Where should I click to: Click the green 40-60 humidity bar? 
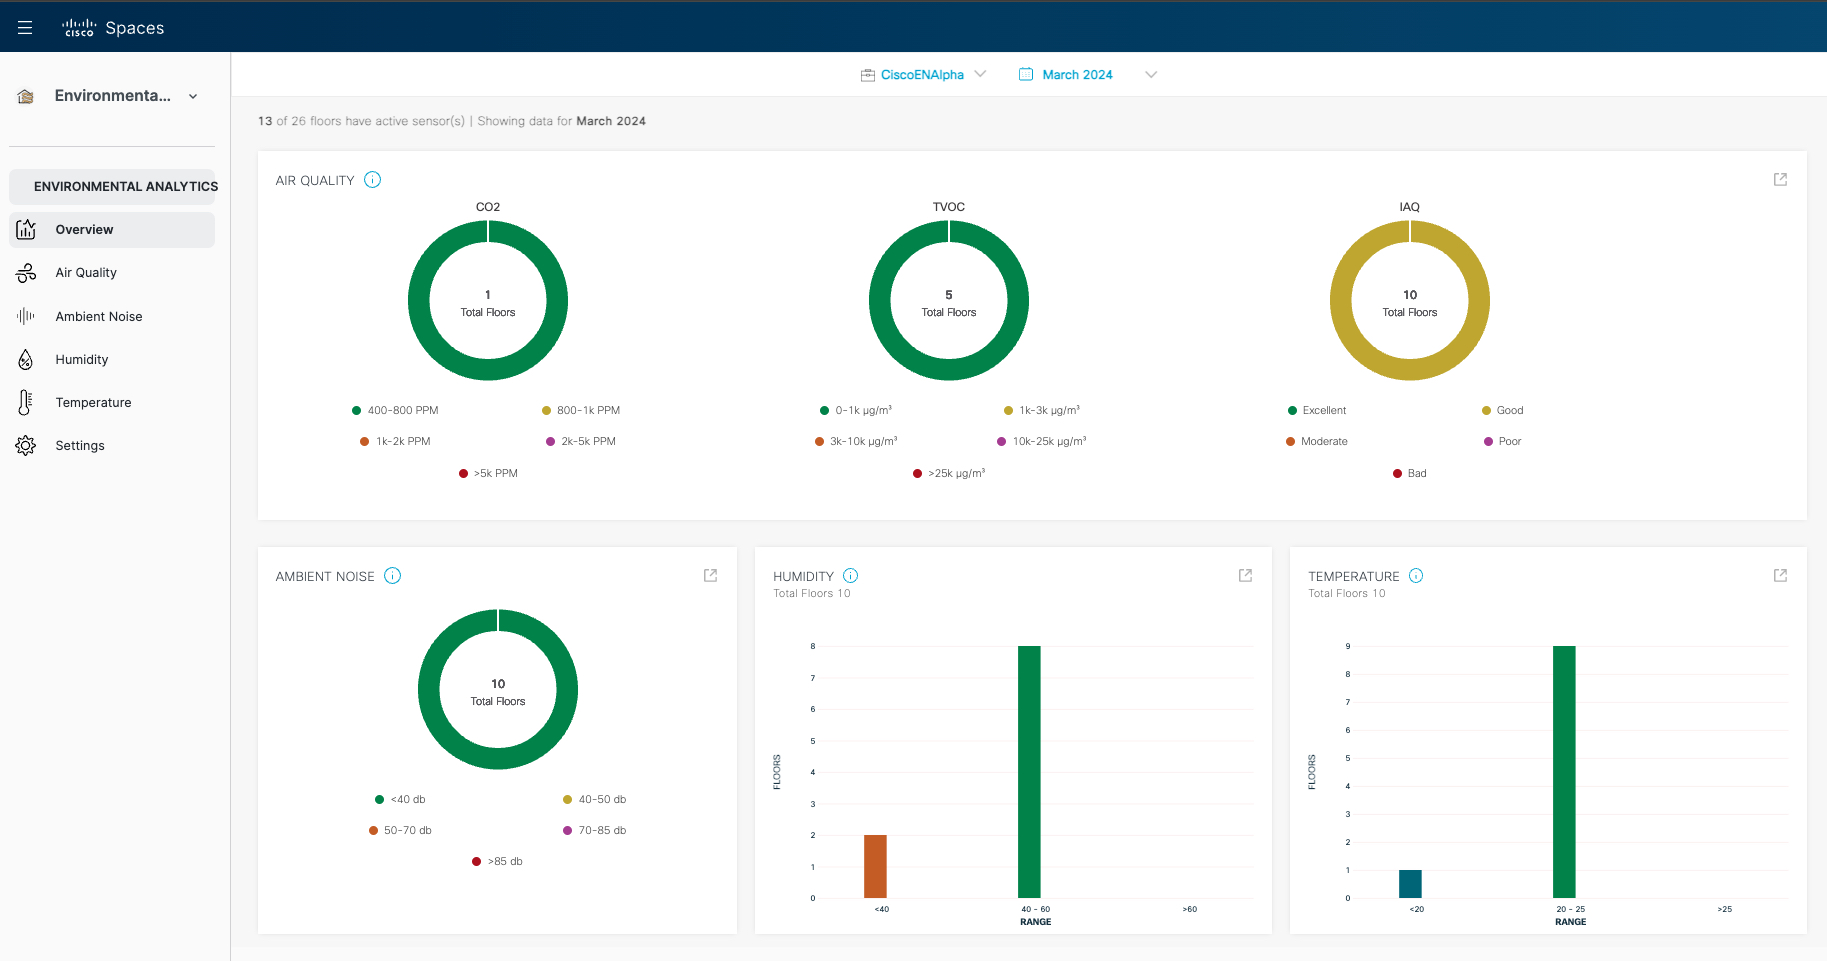coord(1029,771)
